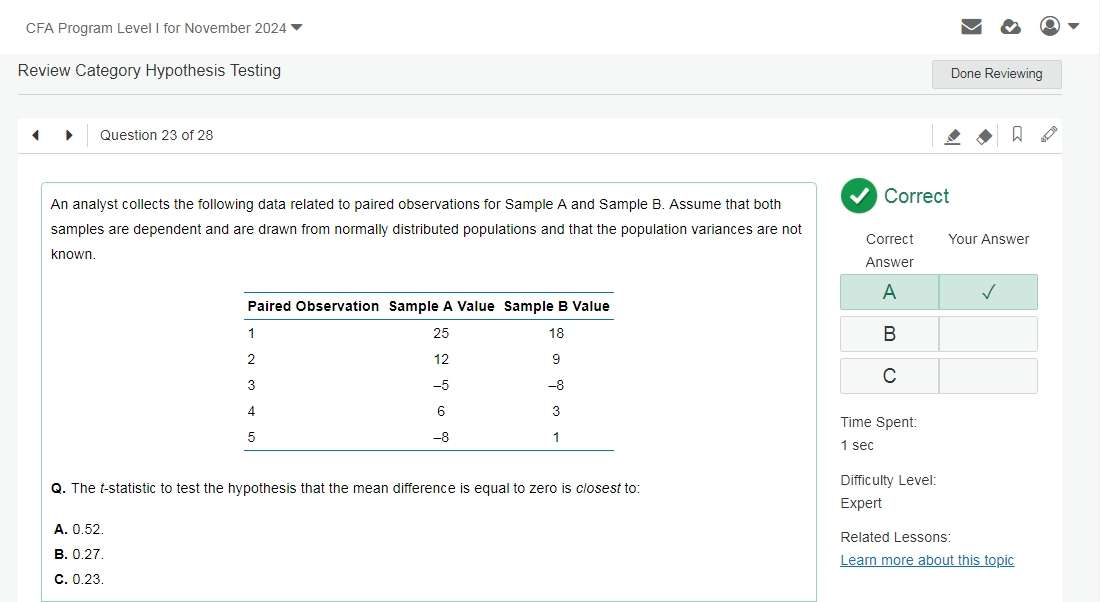The height and width of the screenshot is (602, 1100).
Task: Select the eraser tool
Action: (x=985, y=136)
